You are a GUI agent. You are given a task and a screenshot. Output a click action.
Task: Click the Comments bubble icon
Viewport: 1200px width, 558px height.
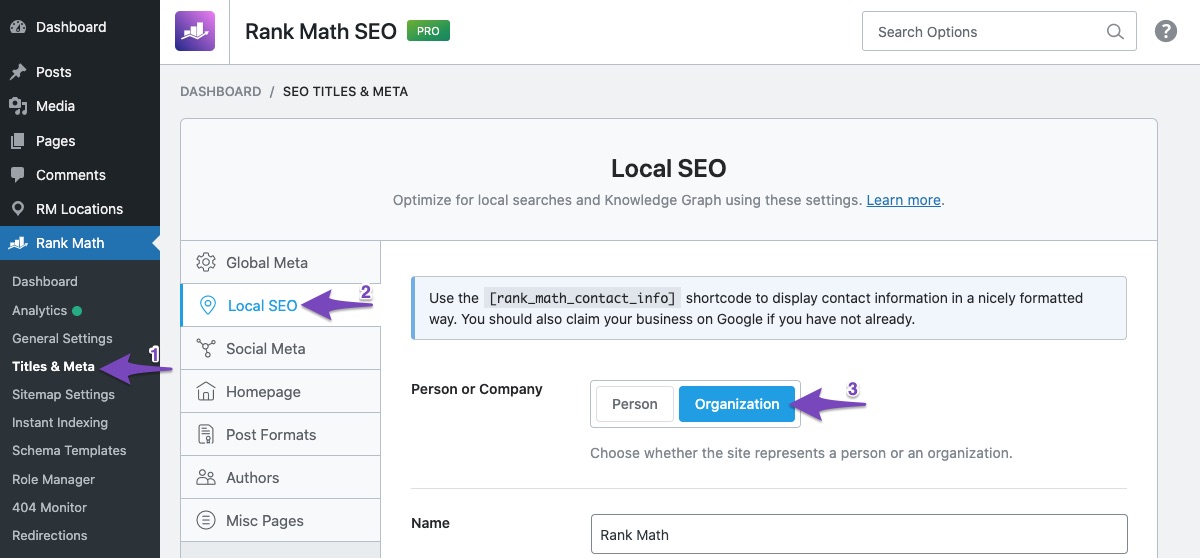pyautogui.click(x=18, y=175)
